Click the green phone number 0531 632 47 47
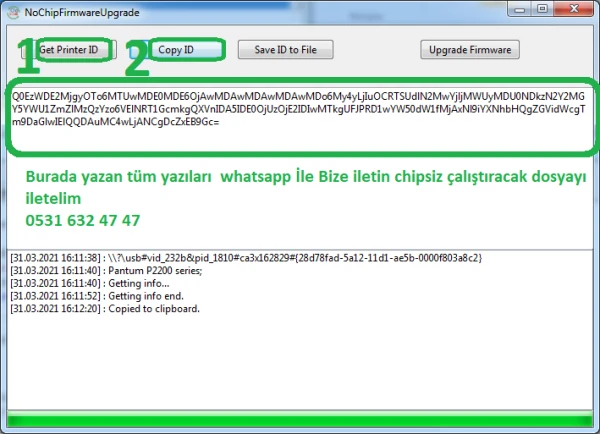The height and width of the screenshot is (434, 600). (x=82, y=220)
